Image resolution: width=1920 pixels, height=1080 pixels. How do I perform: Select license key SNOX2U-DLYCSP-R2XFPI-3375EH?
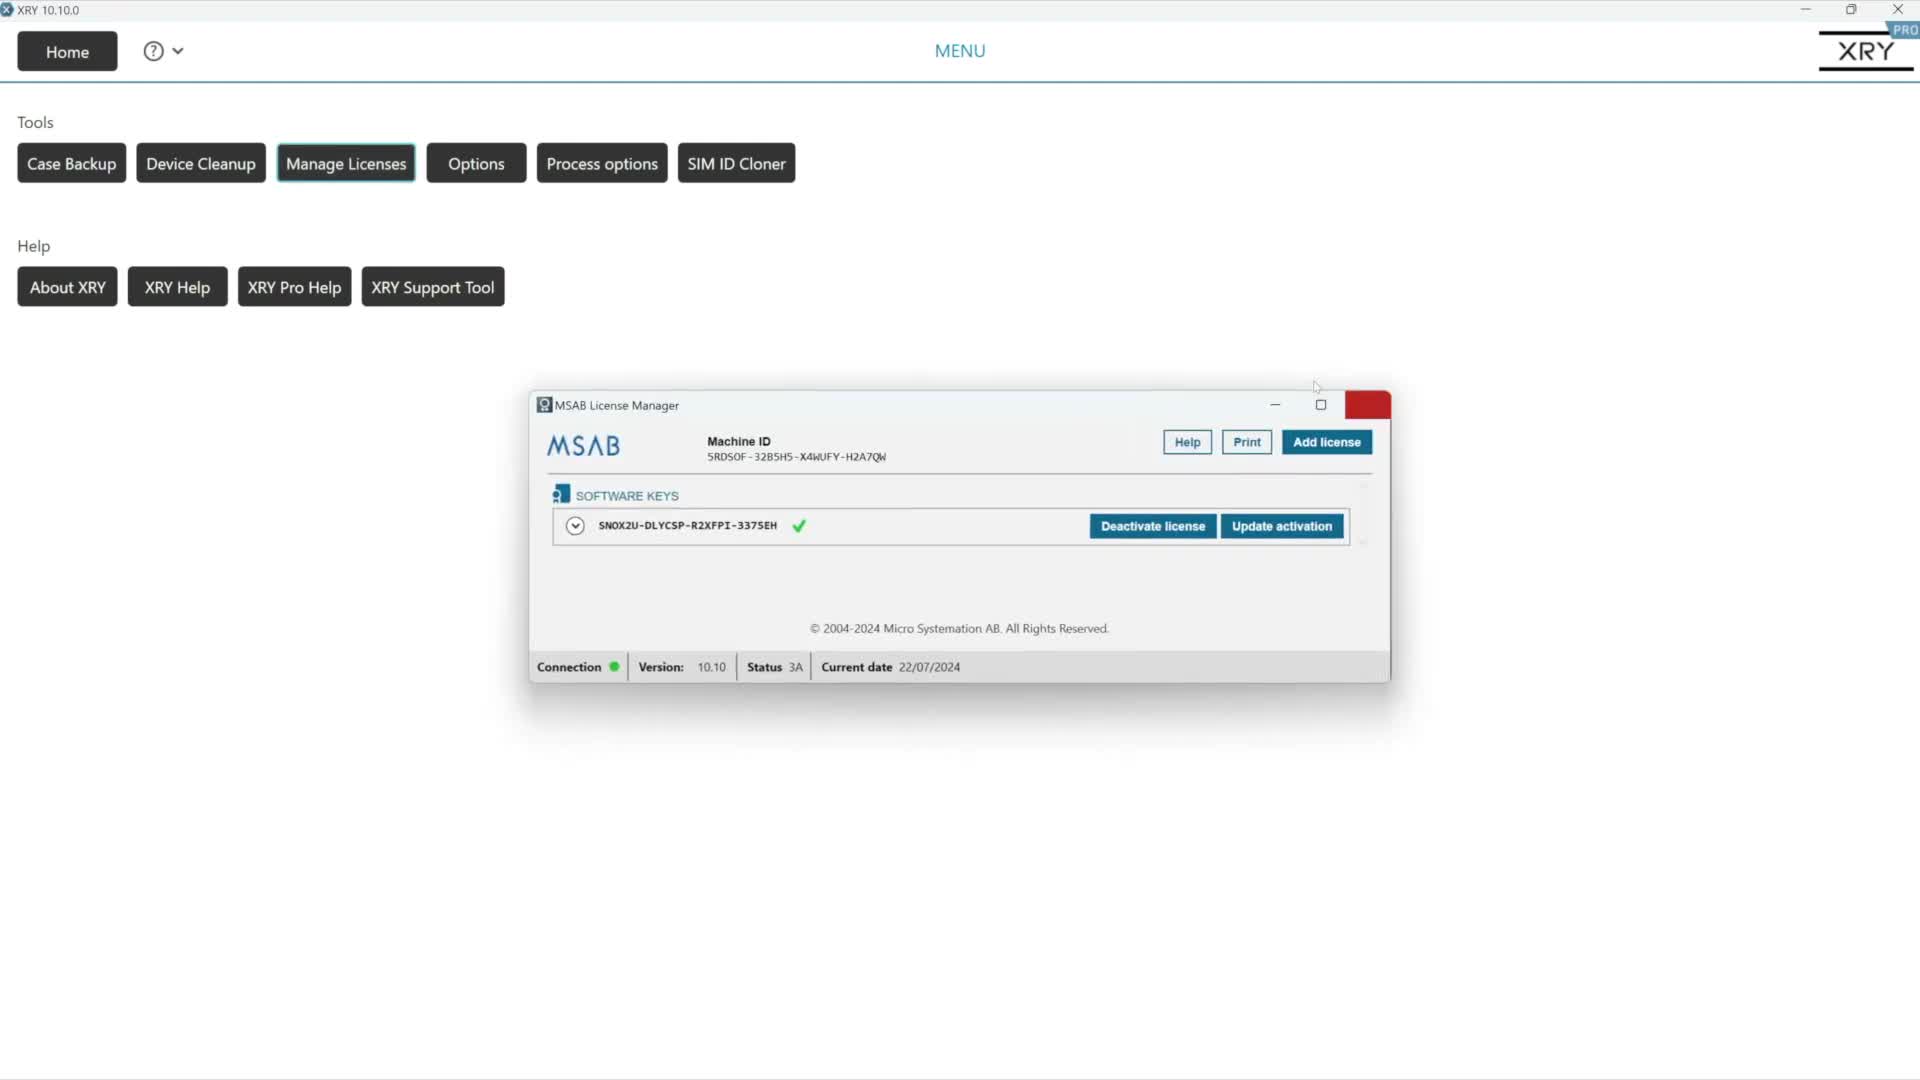tap(687, 526)
